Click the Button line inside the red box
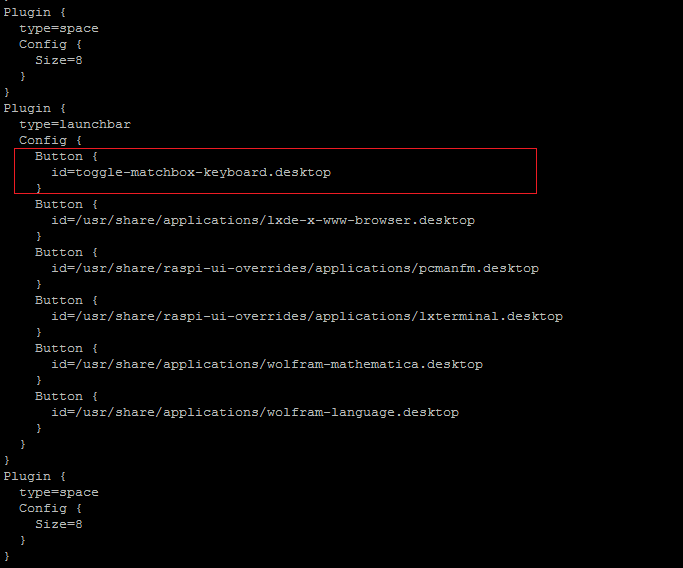This screenshot has width=683, height=568. tap(66, 156)
